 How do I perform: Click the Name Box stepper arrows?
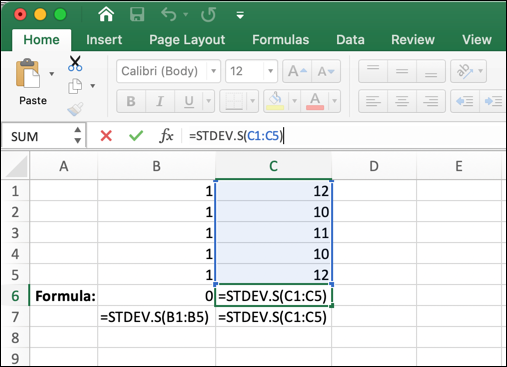click(78, 135)
